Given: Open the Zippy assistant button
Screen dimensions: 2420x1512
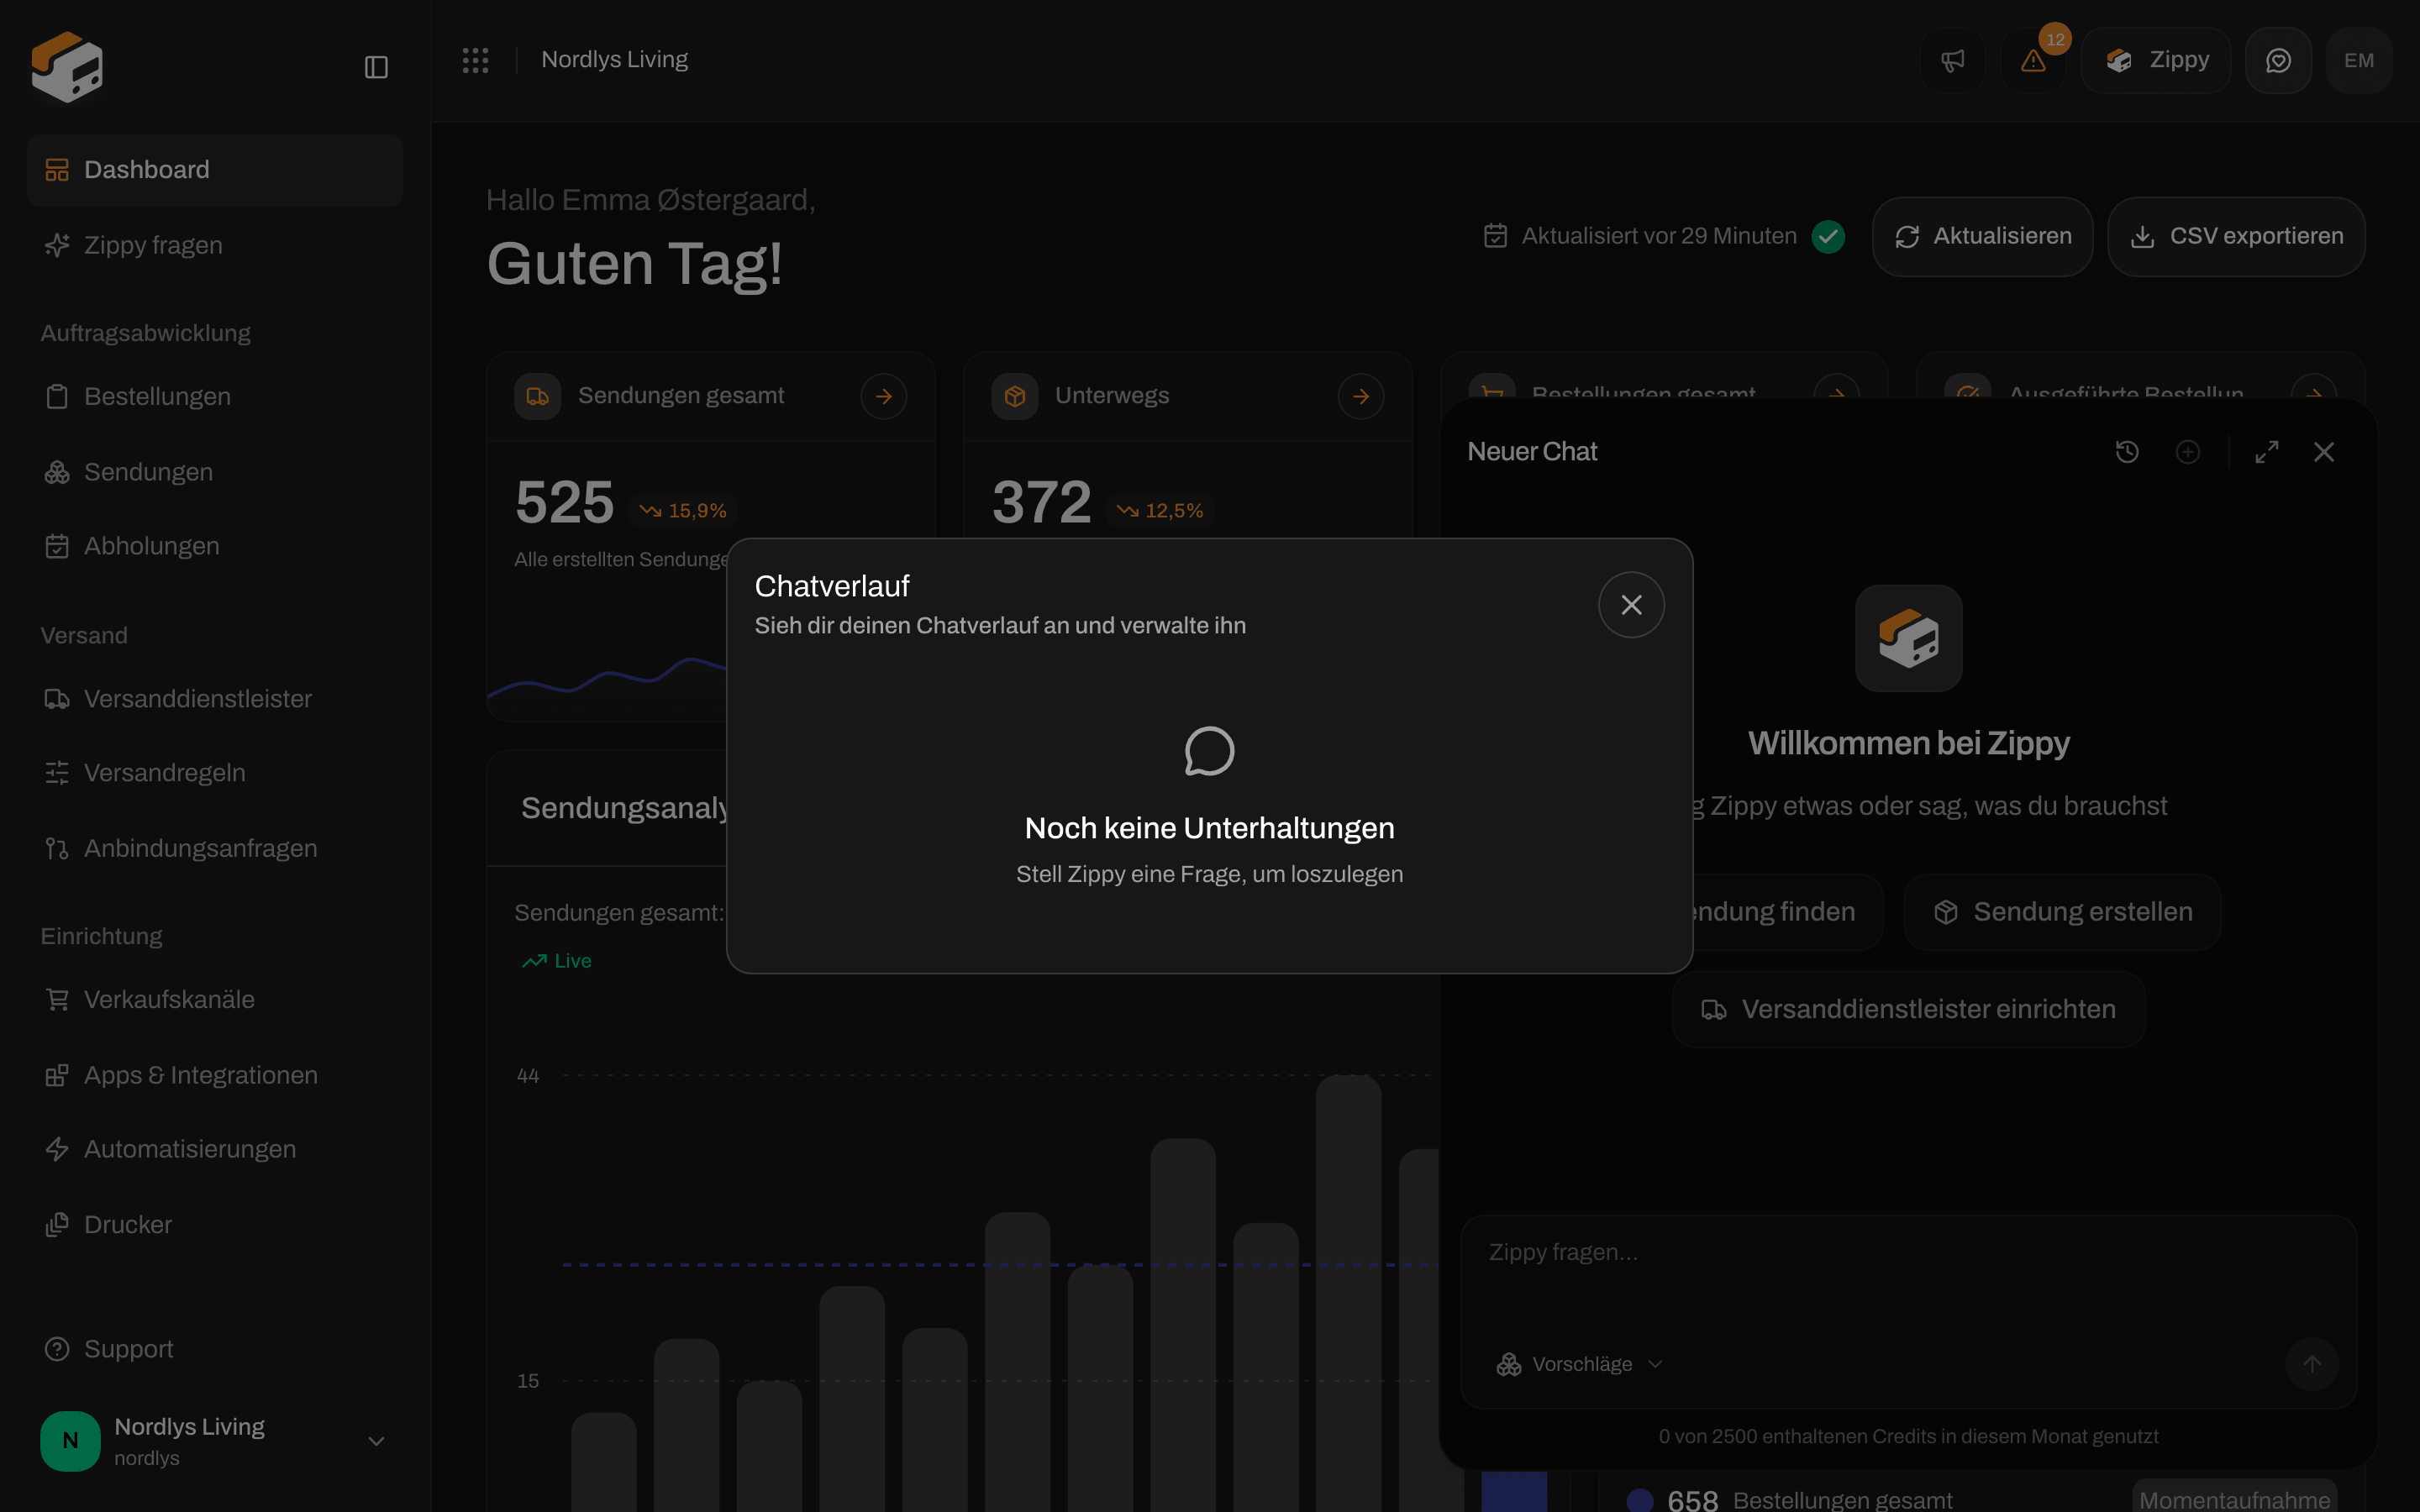Looking at the screenshot, I should point(2156,60).
